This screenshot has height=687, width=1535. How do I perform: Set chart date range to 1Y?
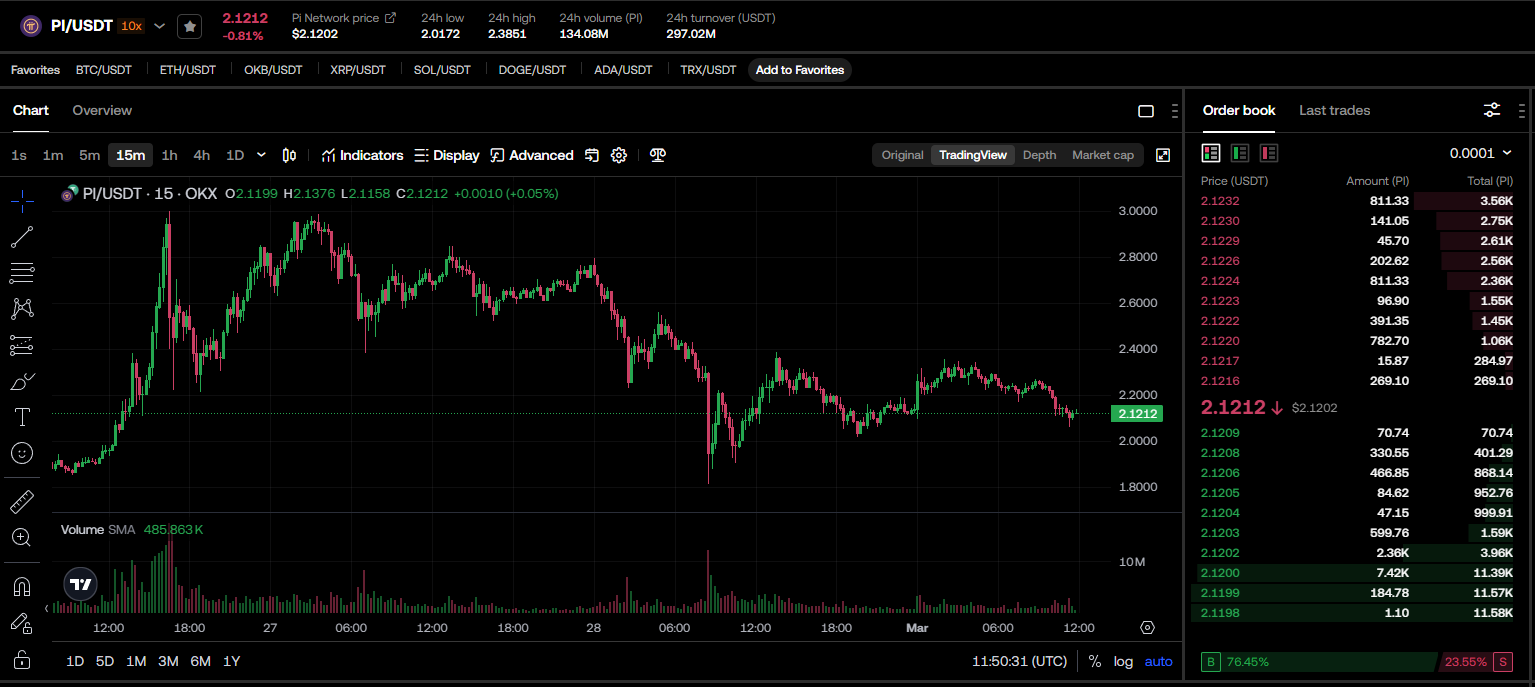coord(232,661)
